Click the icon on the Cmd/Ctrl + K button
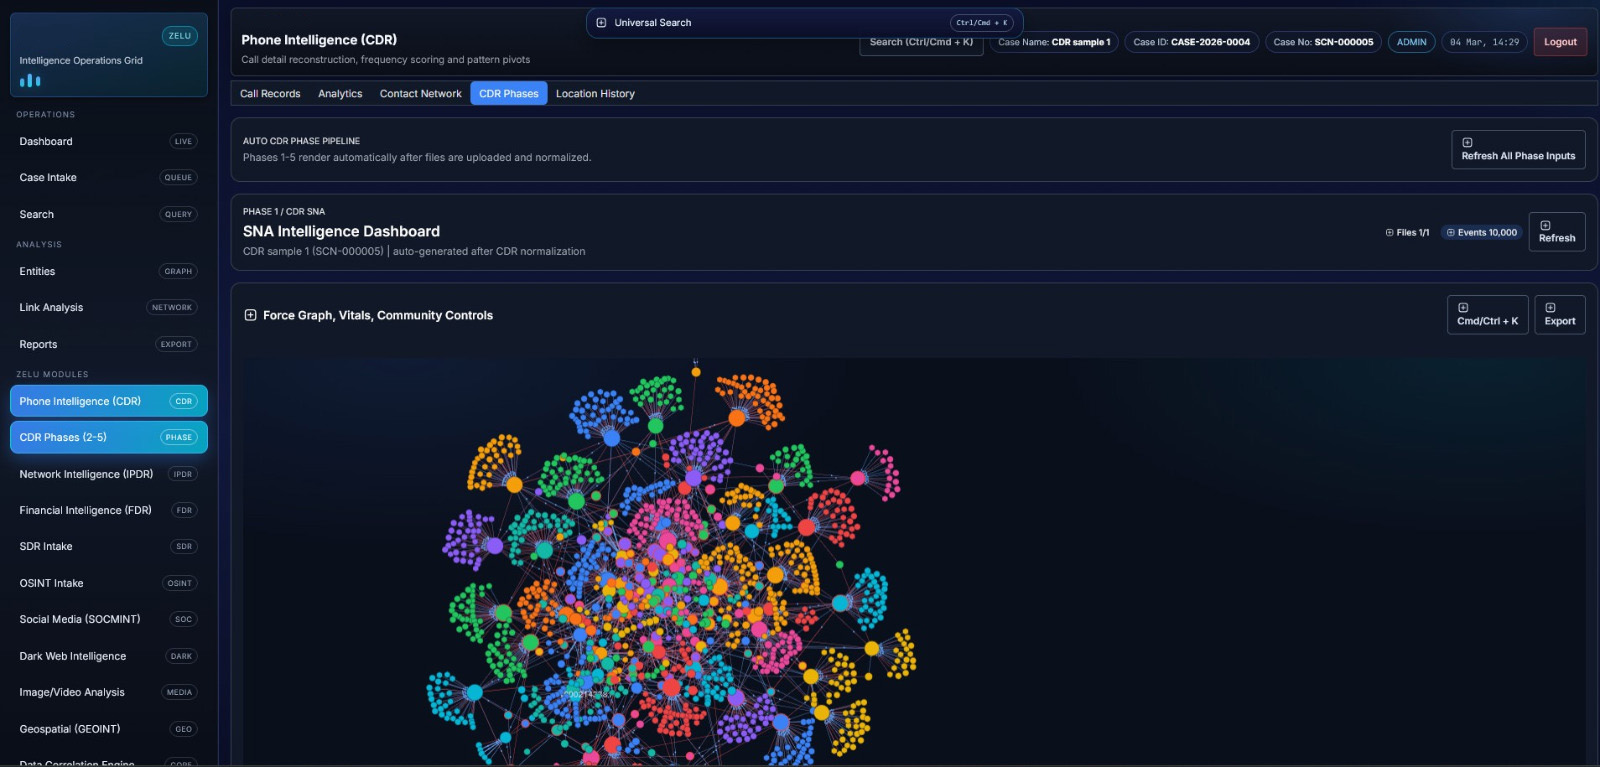Screen dimensions: 1600x767 pyautogui.click(x=1463, y=308)
